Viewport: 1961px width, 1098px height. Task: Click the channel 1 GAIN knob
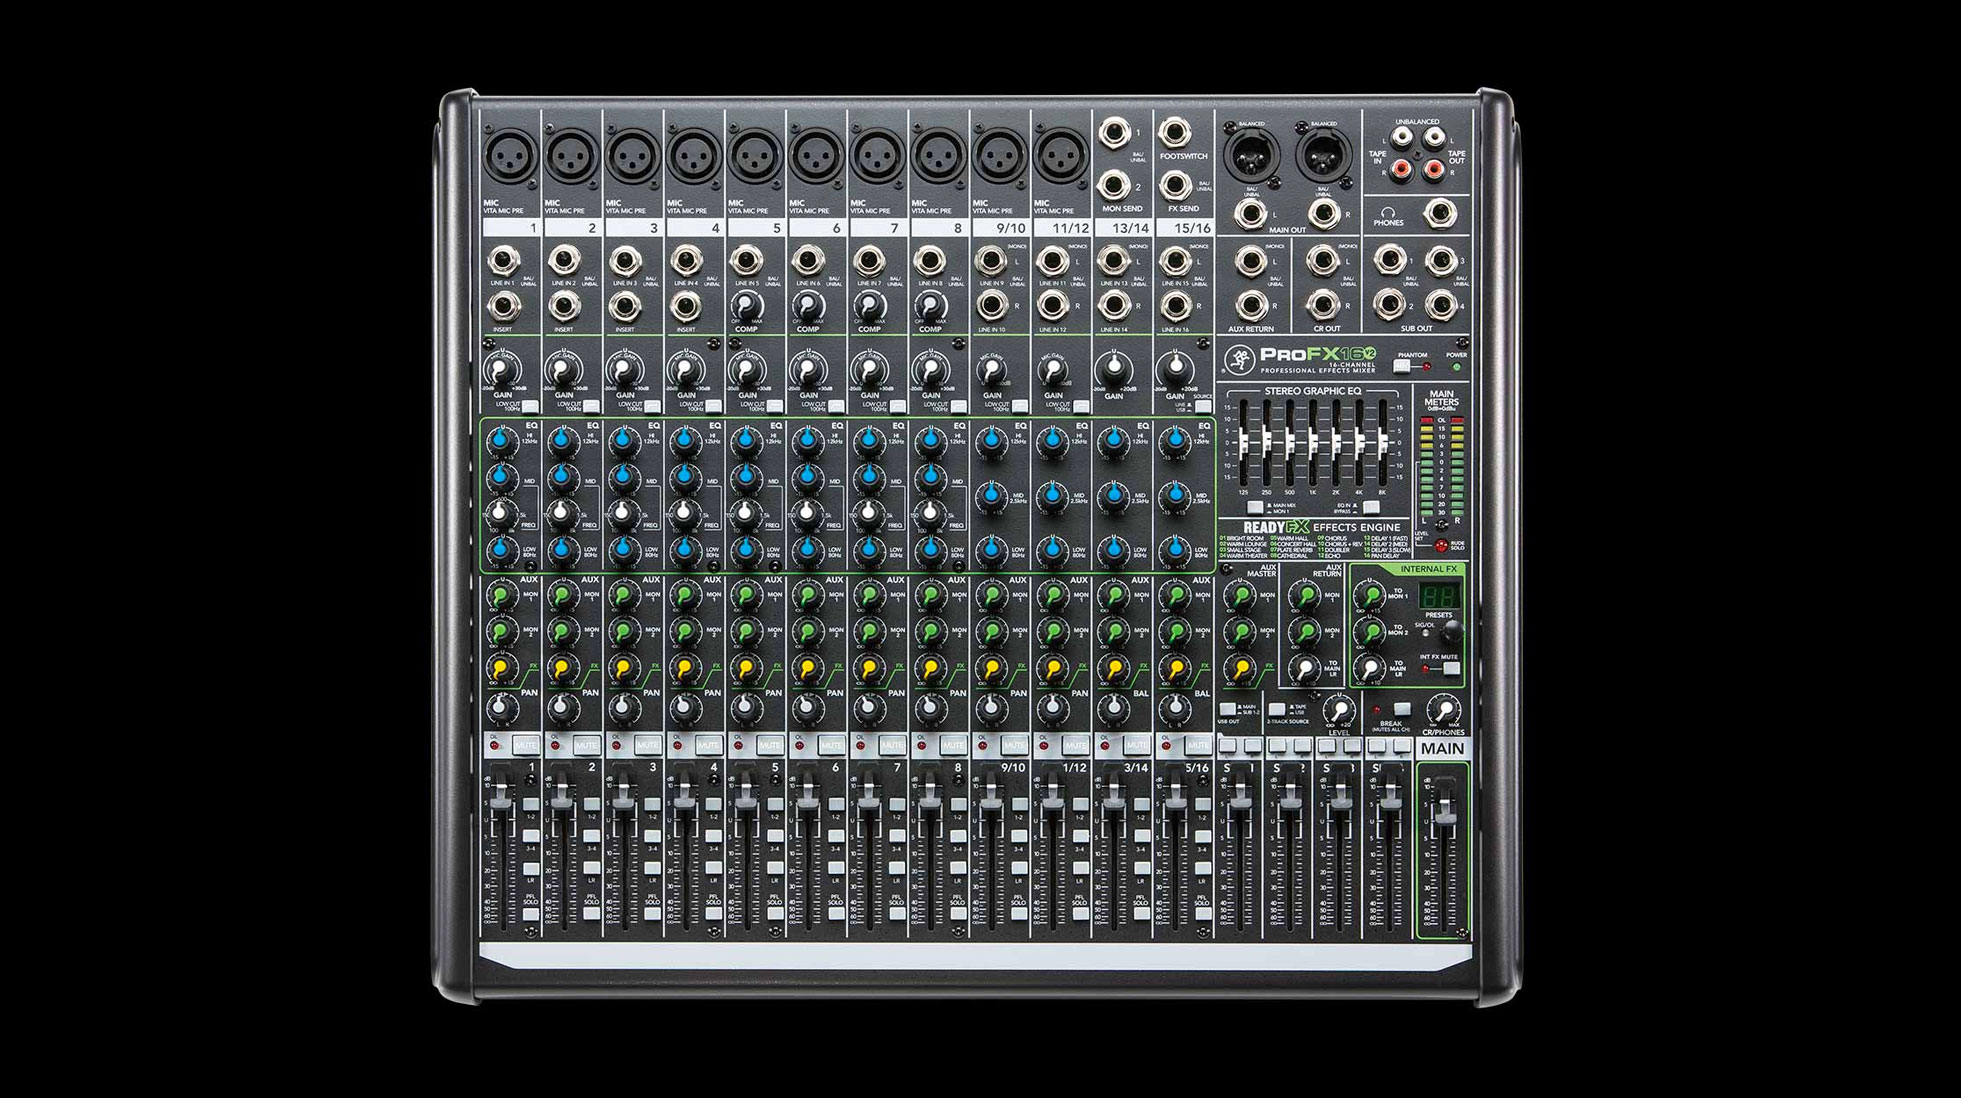coord(501,372)
